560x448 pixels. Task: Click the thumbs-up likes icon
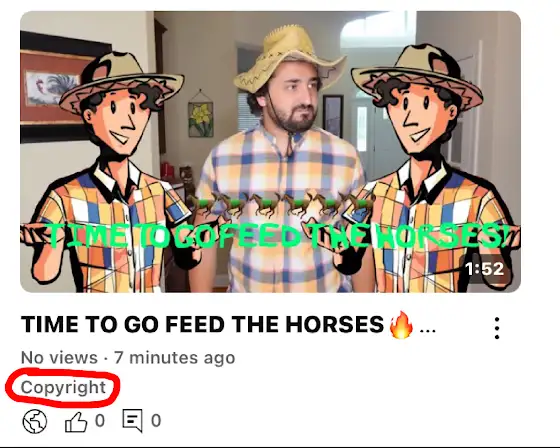pos(76,422)
